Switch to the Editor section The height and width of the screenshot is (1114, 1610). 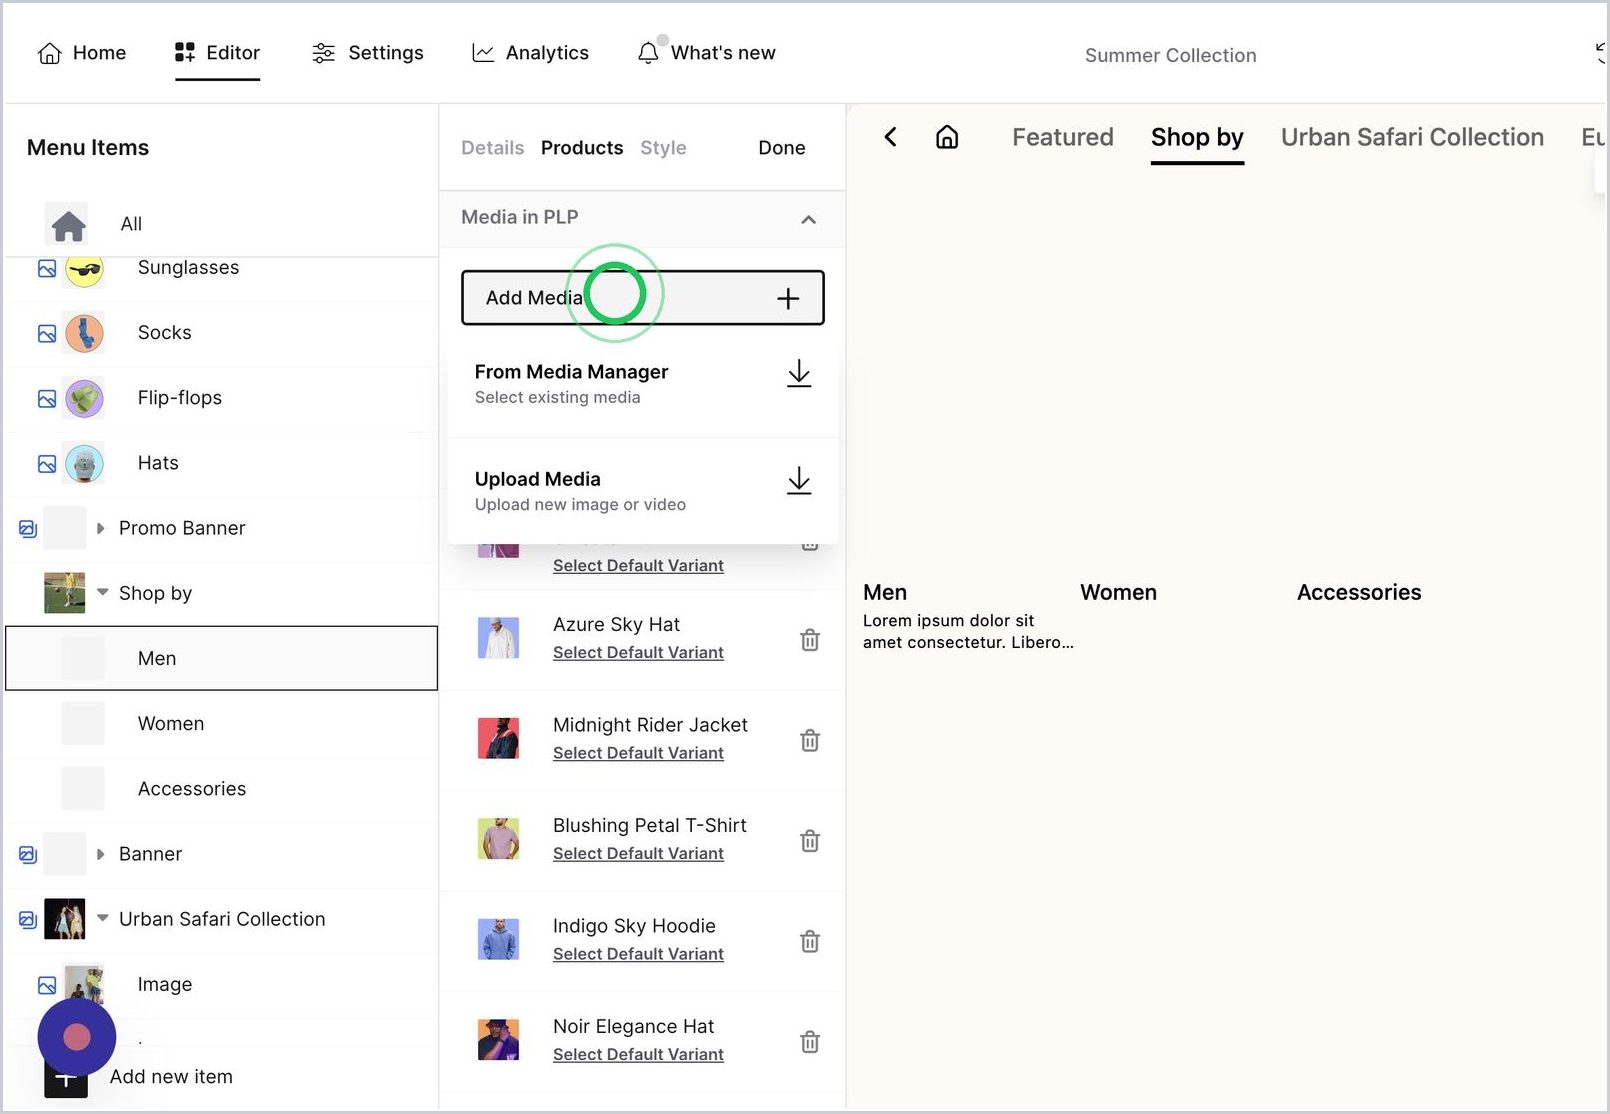click(217, 53)
